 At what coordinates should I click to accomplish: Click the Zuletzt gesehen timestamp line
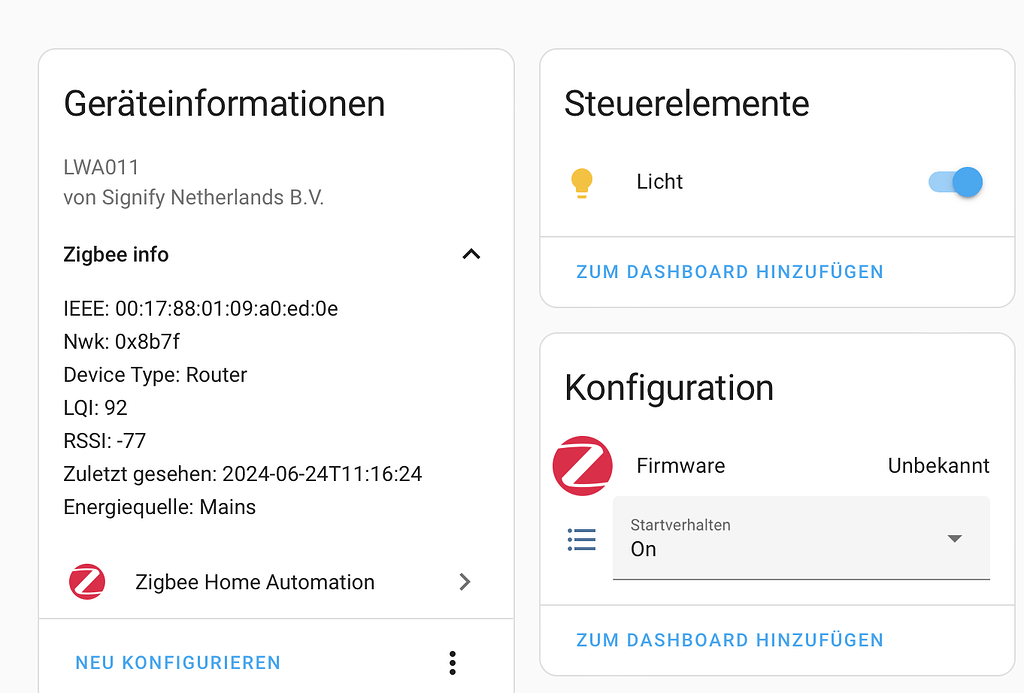pos(243,474)
